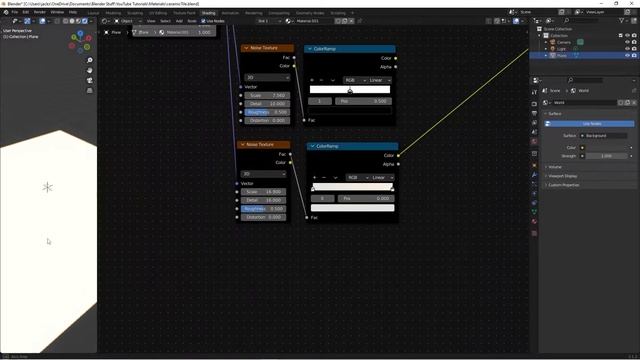This screenshot has width=640, height=360.
Task: Click the zoom magnifier icon in viewport
Action: (x=90, y=60)
